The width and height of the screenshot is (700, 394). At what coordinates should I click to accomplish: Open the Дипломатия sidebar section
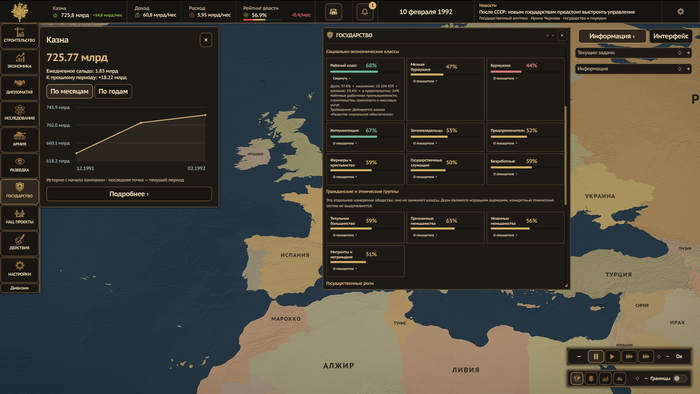[19, 87]
